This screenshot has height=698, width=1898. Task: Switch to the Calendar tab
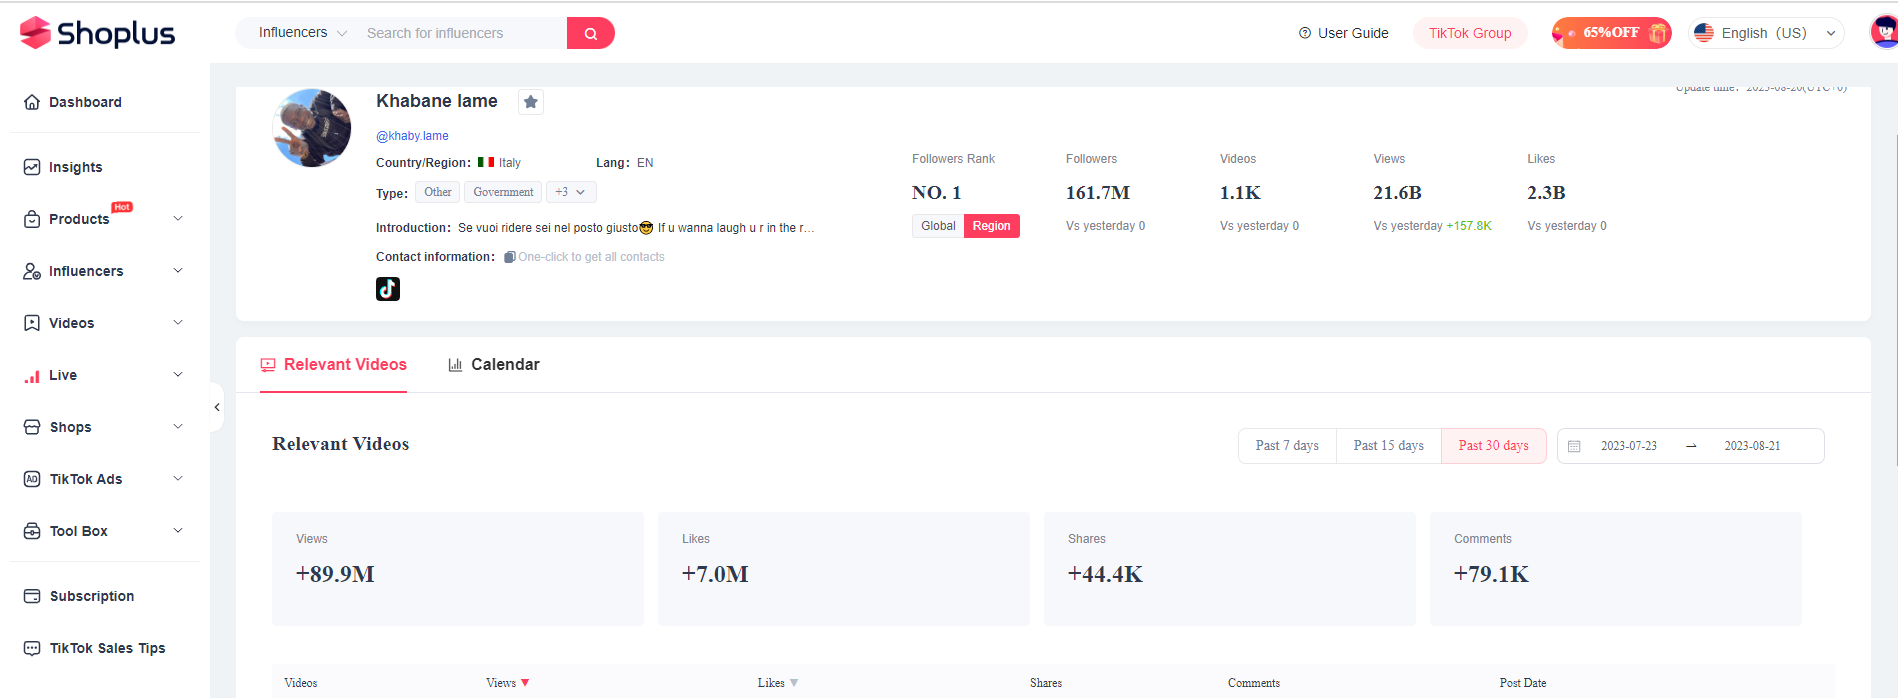[494, 365]
